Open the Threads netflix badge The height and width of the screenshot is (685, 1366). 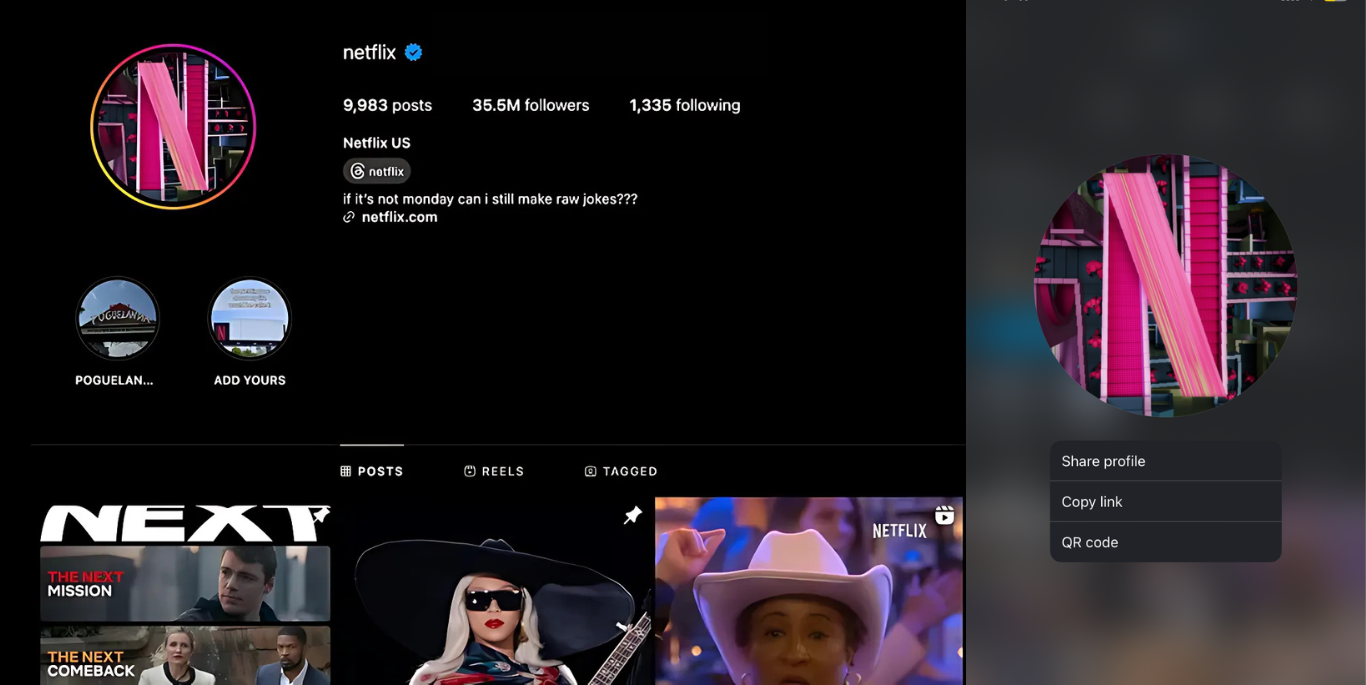[377, 171]
